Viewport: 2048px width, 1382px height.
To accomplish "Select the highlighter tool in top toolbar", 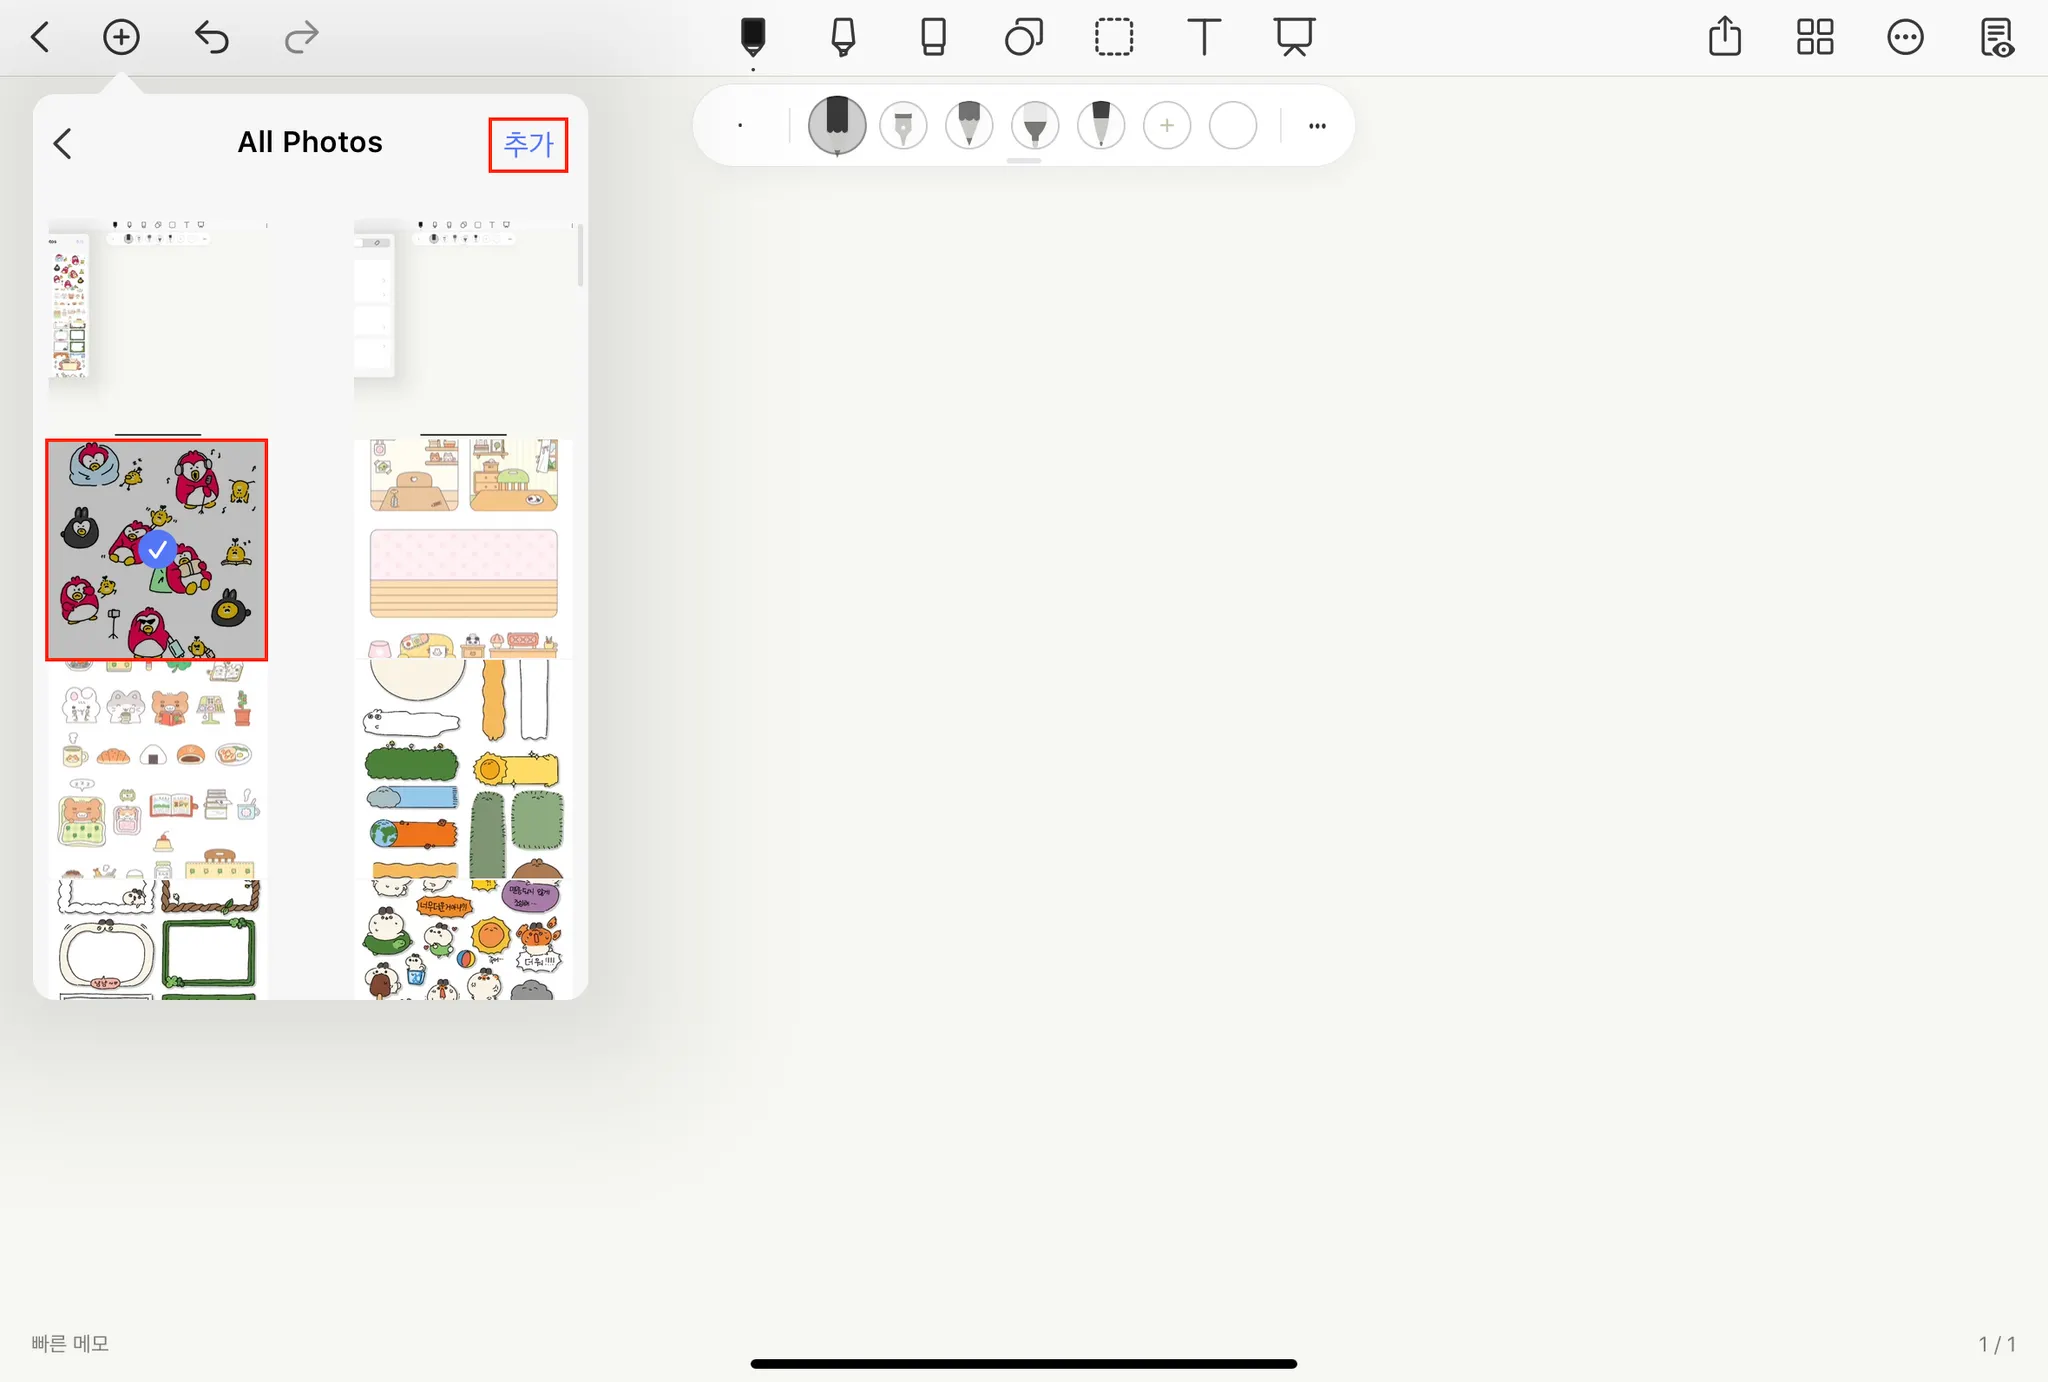I will [843, 38].
